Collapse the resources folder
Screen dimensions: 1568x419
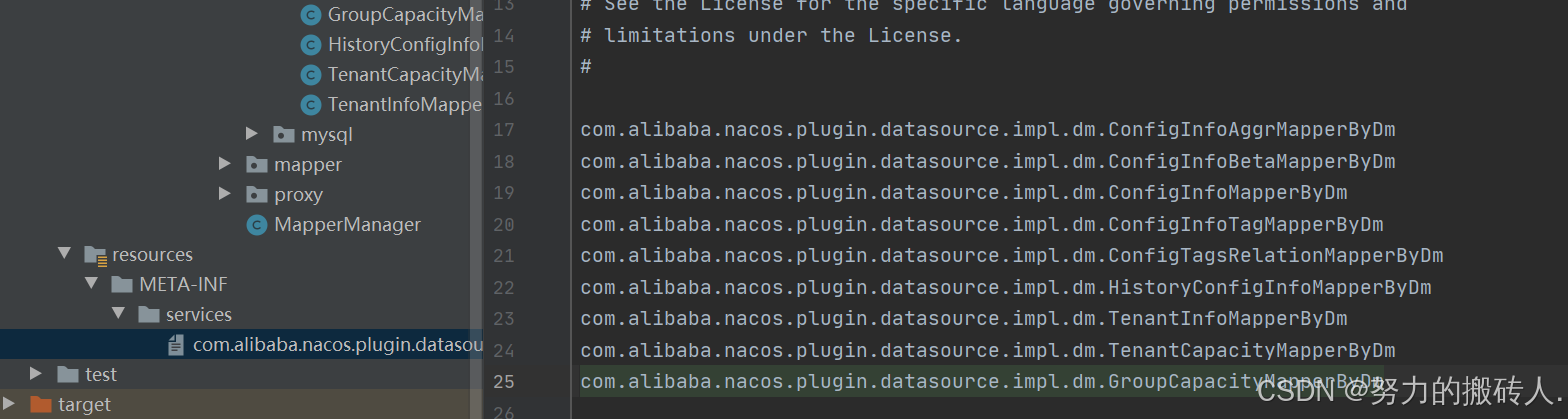pyautogui.click(x=65, y=254)
